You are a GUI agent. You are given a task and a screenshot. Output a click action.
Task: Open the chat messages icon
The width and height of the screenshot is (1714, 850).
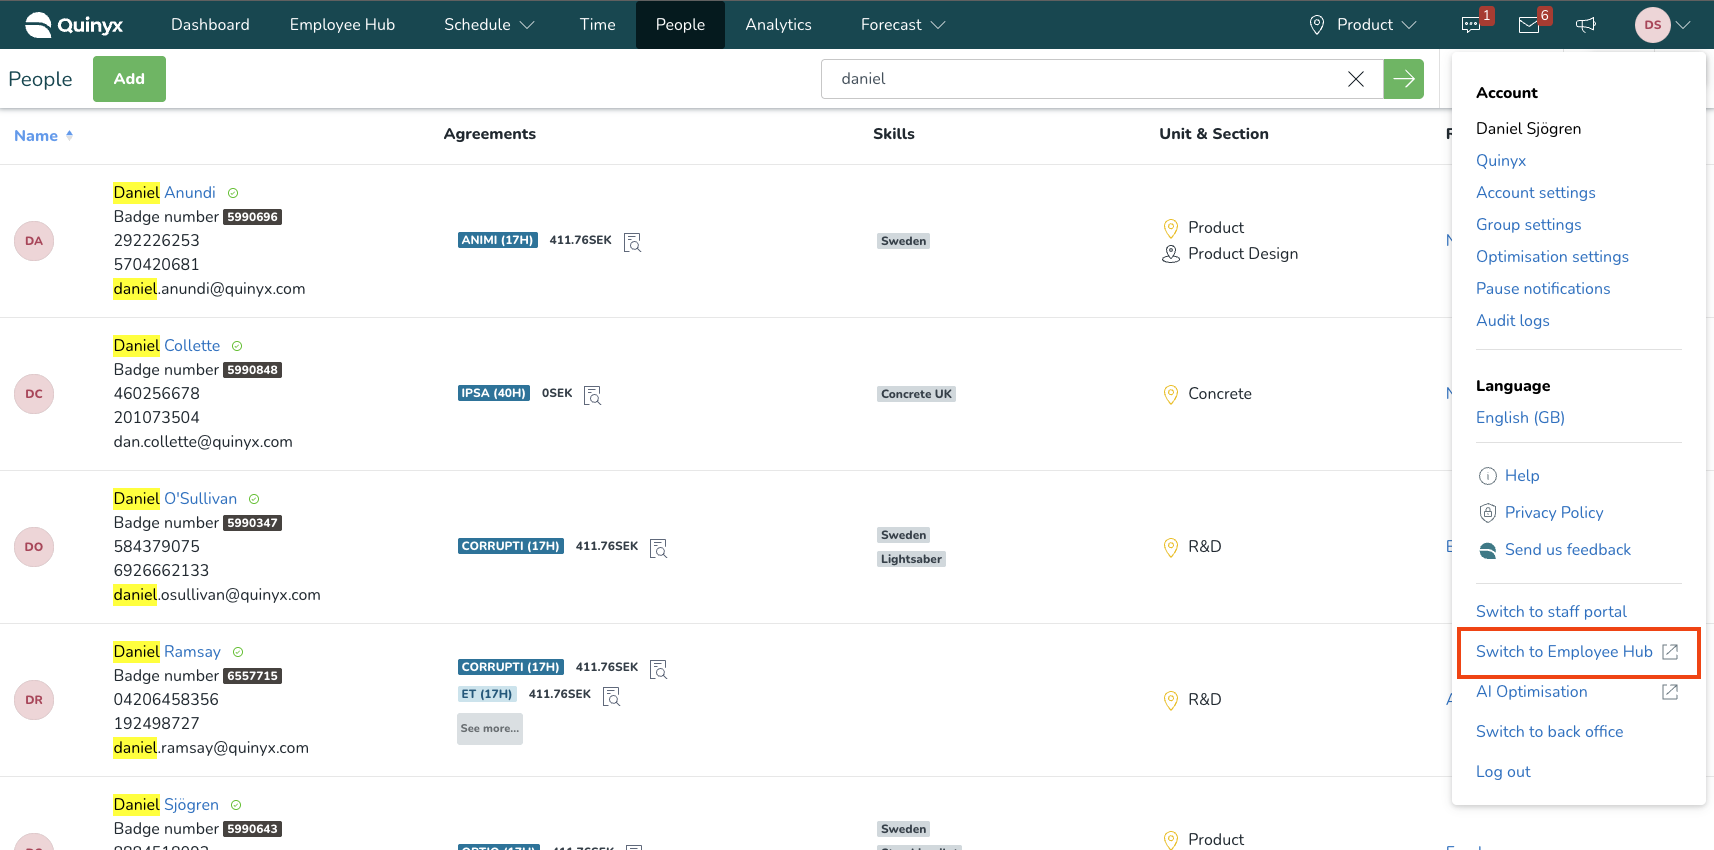[x=1471, y=25]
